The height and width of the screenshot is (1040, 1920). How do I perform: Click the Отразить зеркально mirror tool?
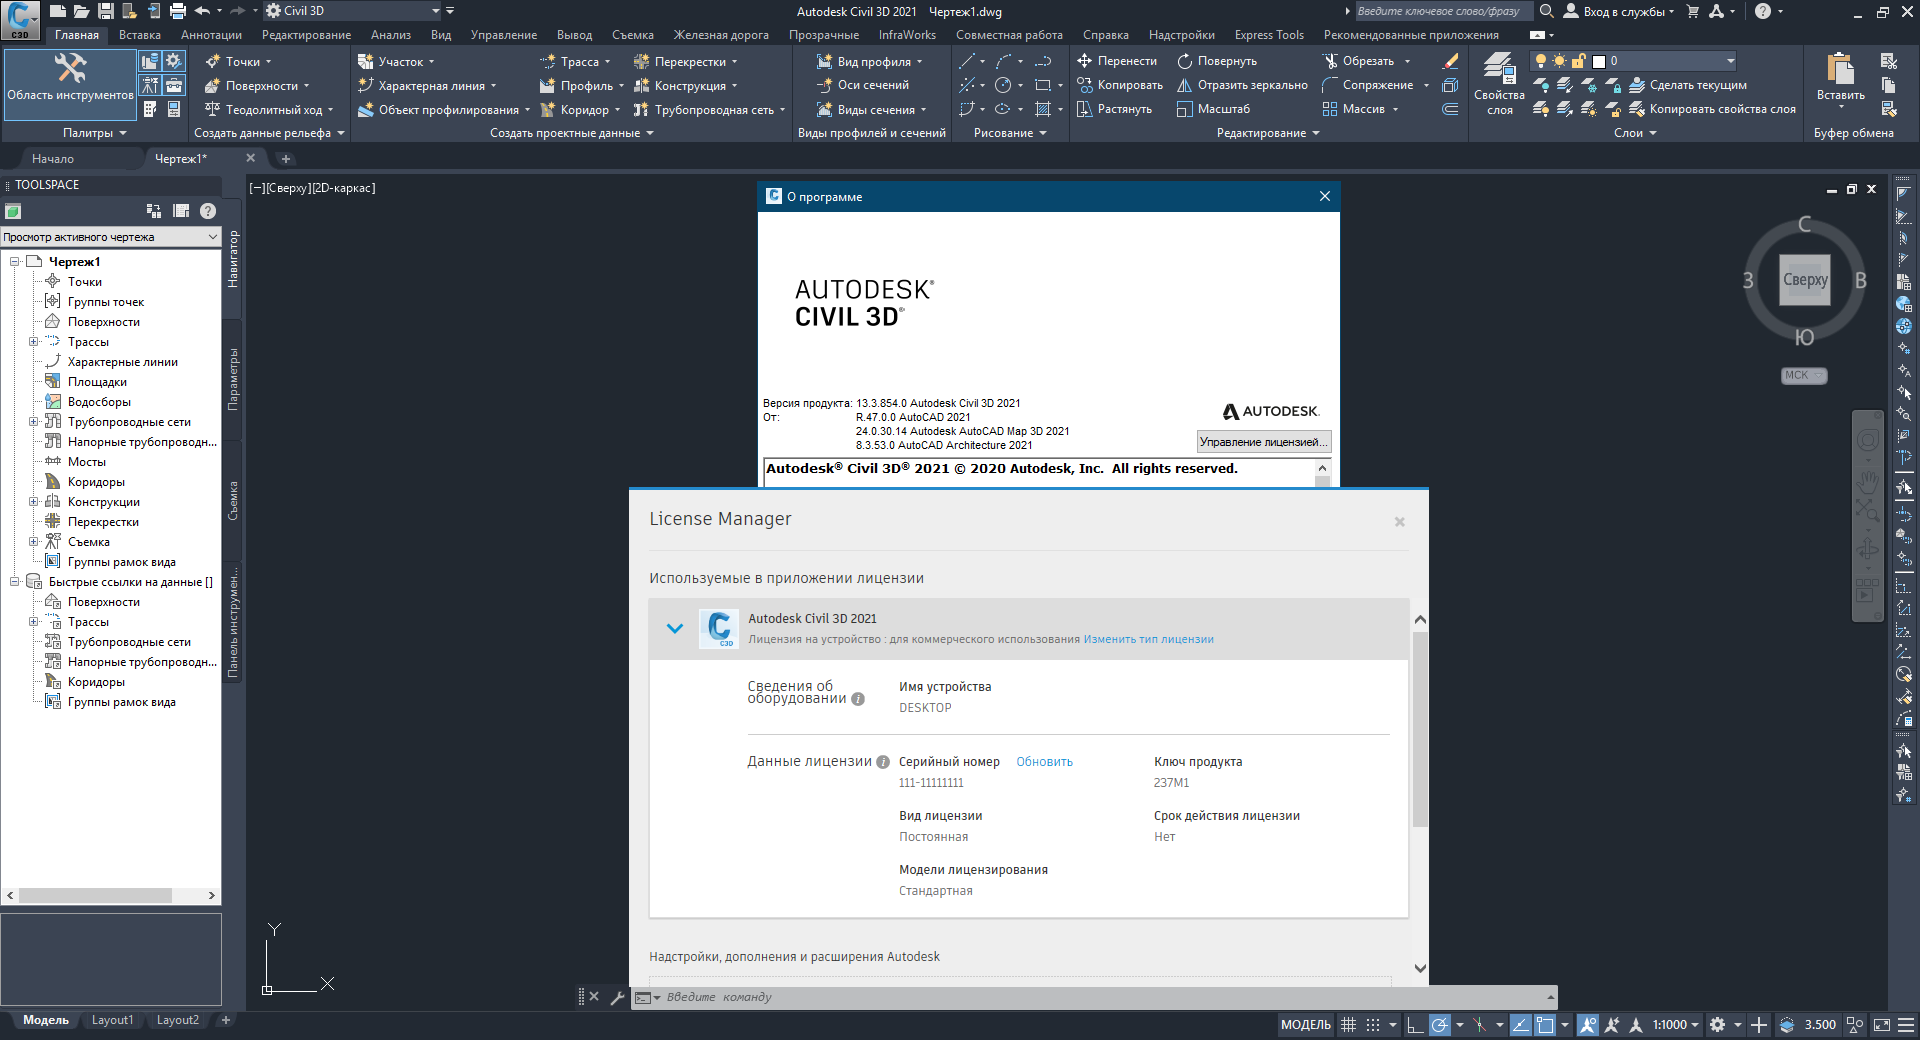1243,85
